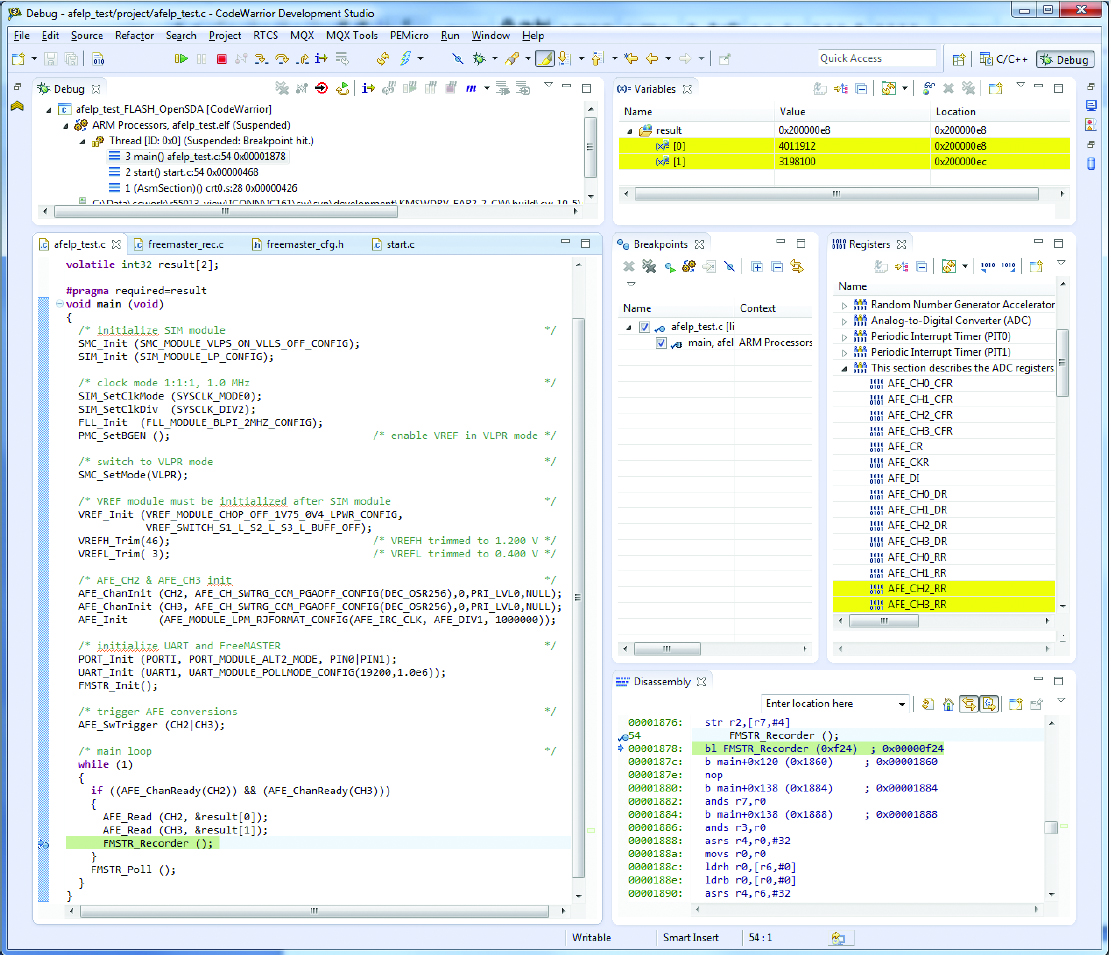Open the Enter location here dropdown
The image size is (1111, 955).
point(902,704)
